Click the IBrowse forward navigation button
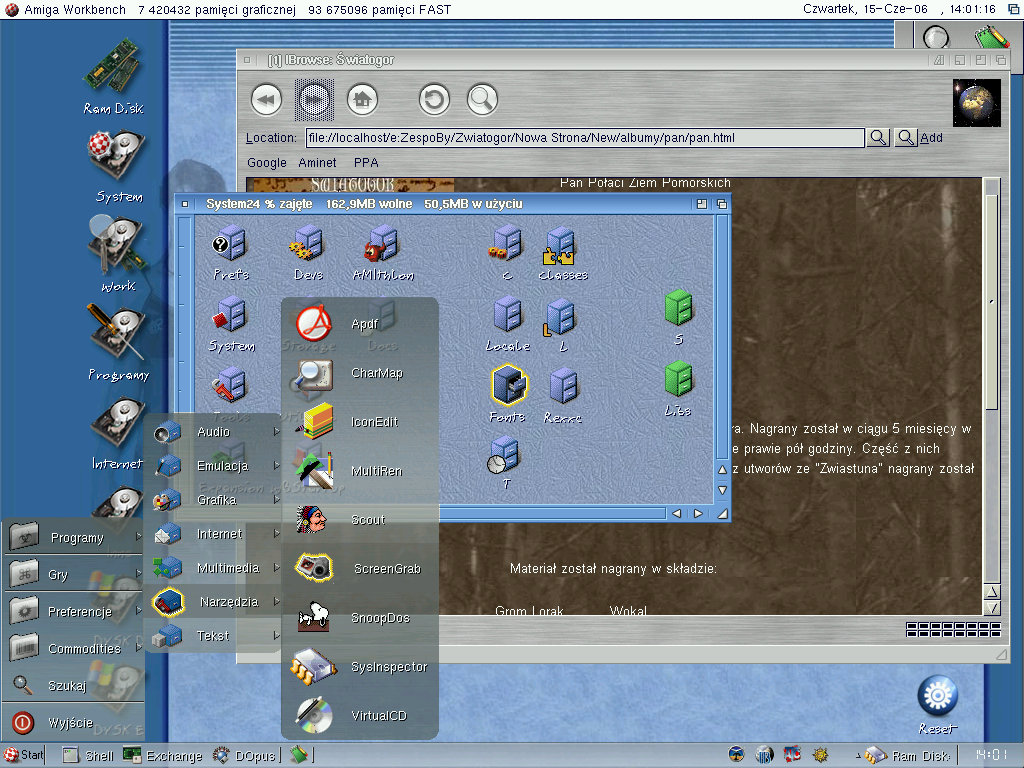Screen dimensions: 1024x768 (x=314, y=100)
